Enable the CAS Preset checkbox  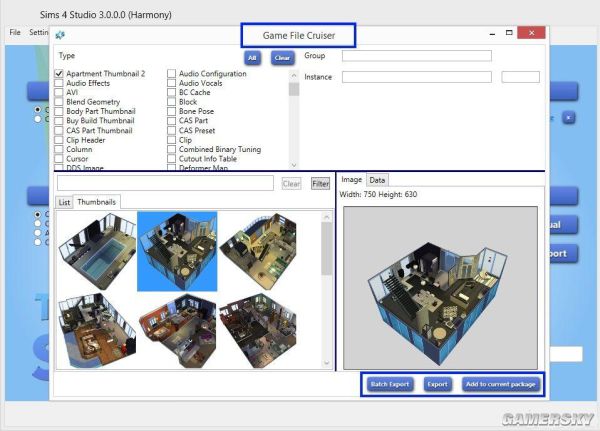(171, 131)
